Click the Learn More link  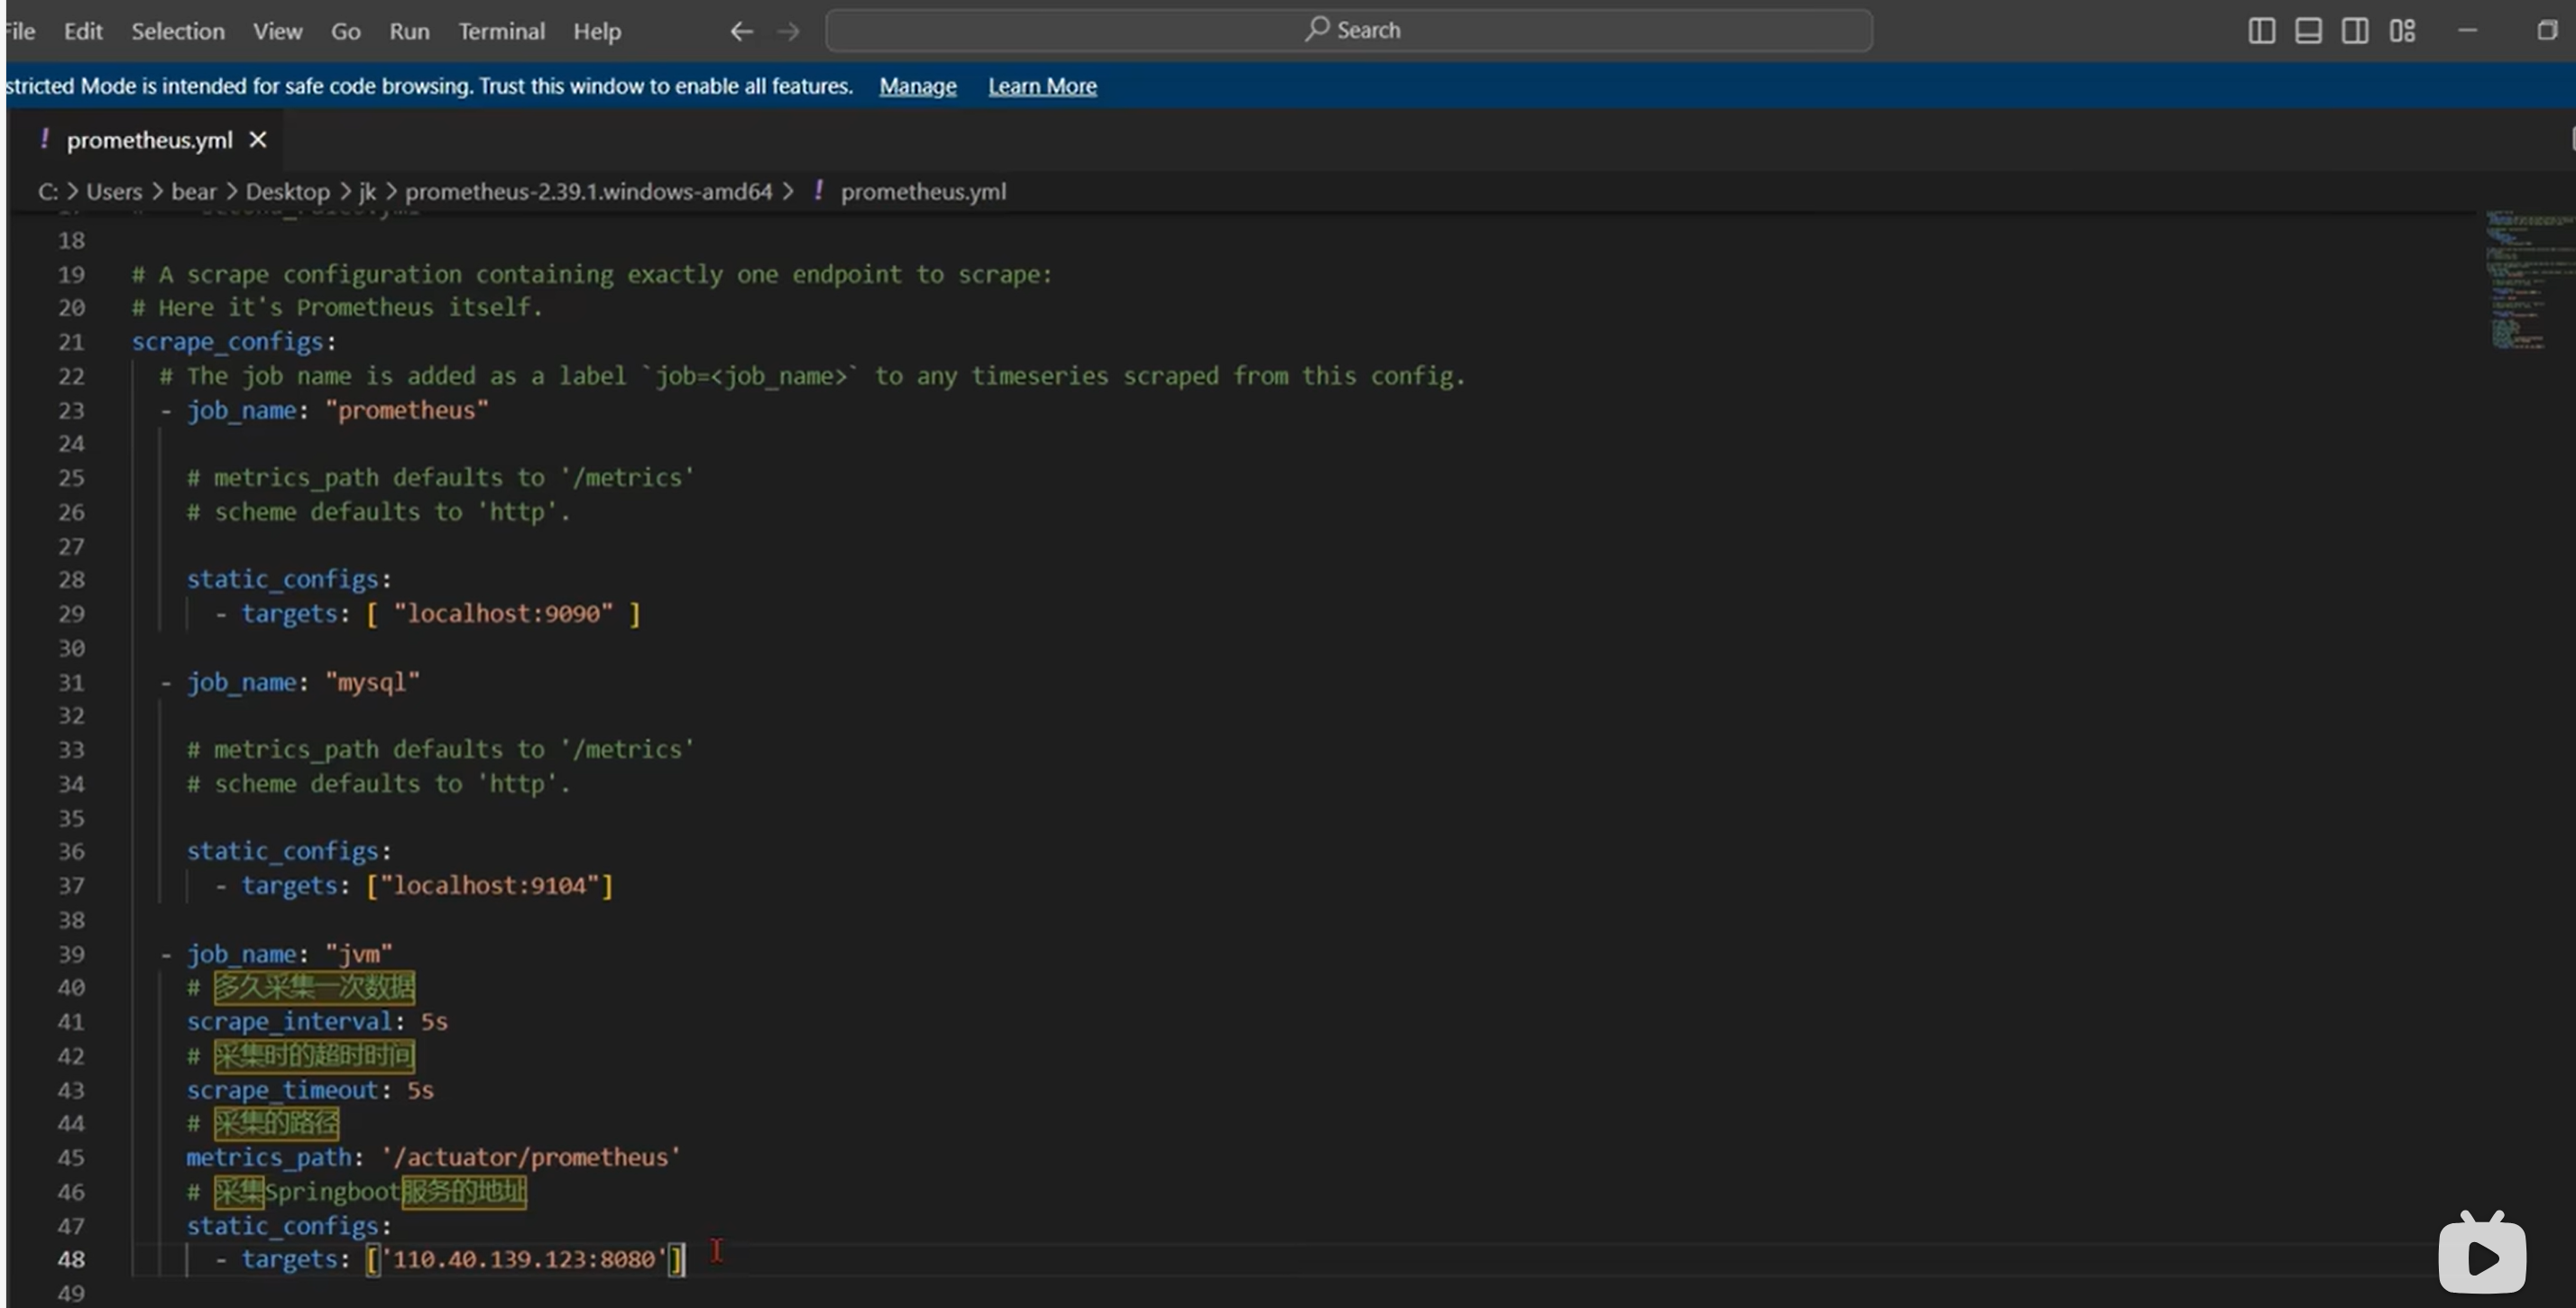1042,86
